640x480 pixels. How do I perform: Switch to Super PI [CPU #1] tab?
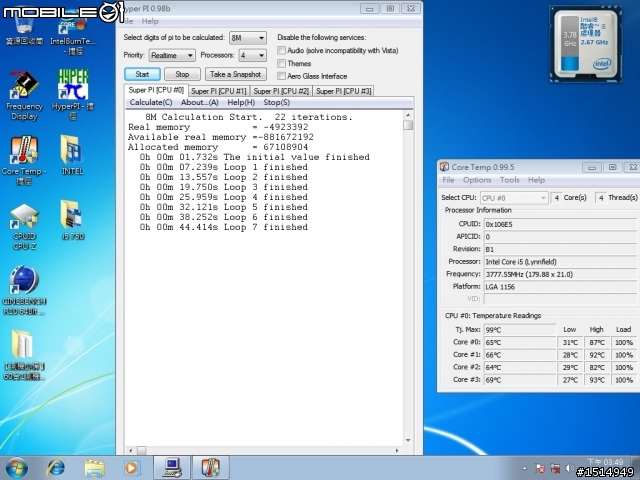[219, 91]
